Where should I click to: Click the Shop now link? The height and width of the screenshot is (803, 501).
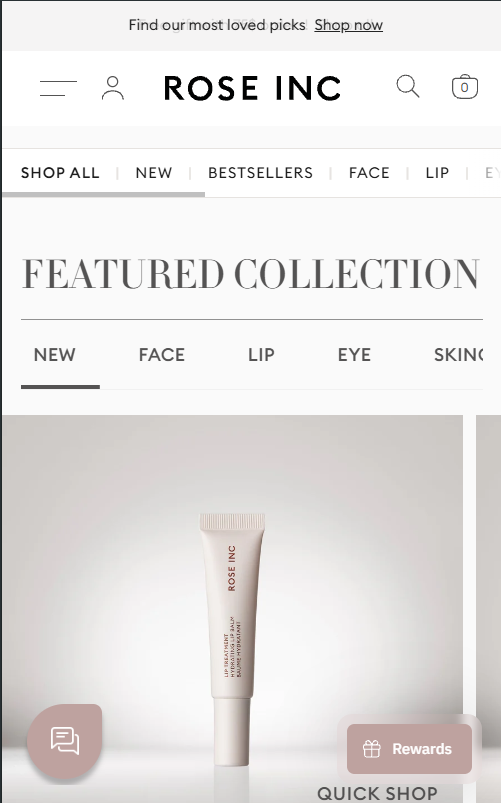tap(348, 25)
